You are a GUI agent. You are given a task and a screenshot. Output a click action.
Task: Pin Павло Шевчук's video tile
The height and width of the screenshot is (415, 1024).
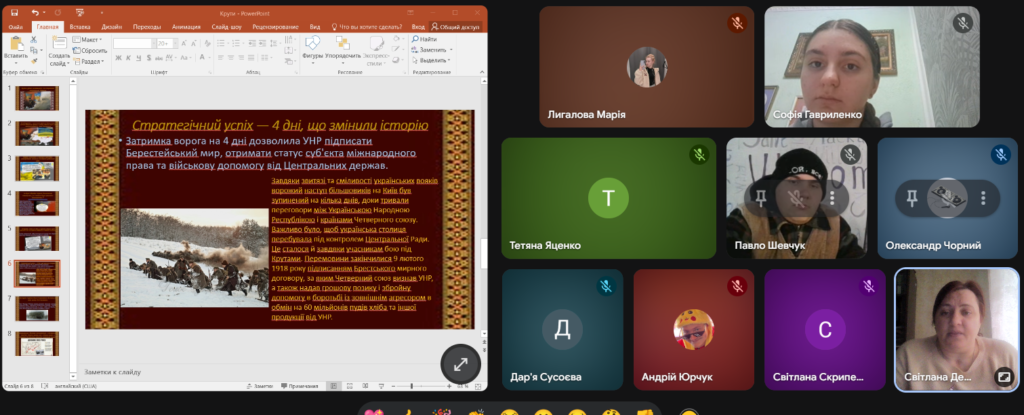(762, 197)
